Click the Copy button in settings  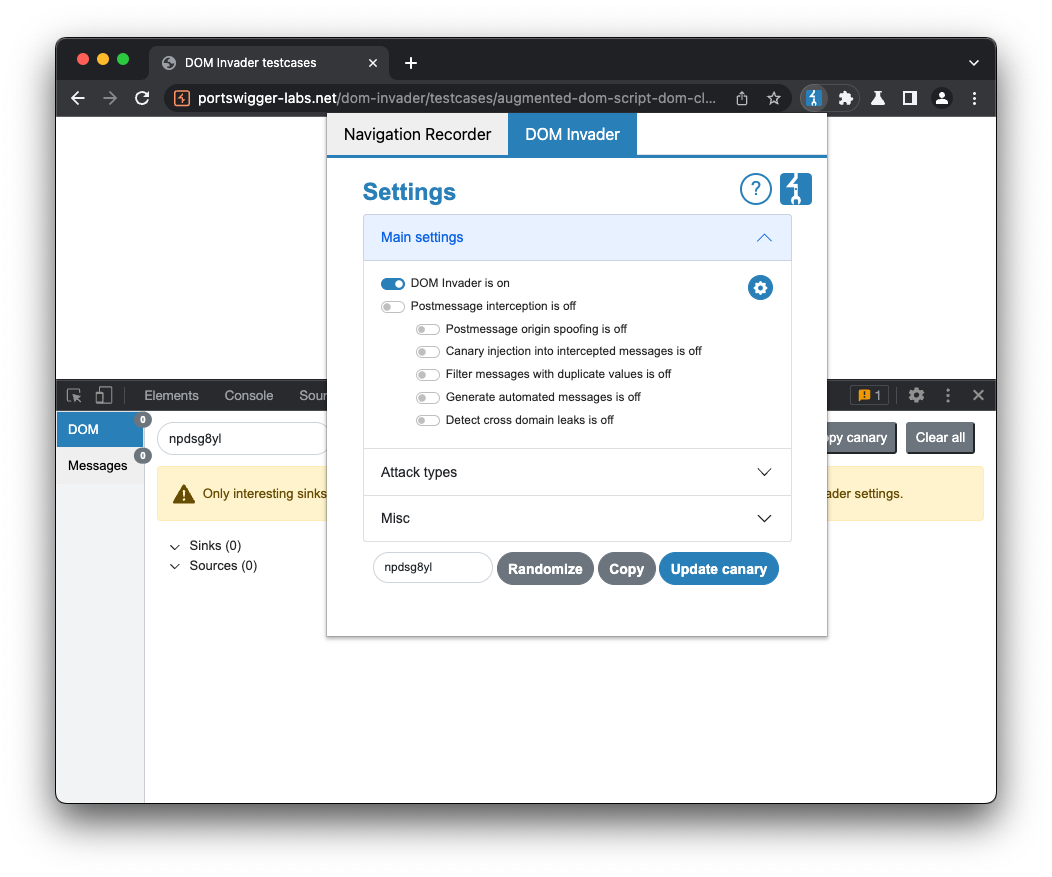click(x=627, y=569)
